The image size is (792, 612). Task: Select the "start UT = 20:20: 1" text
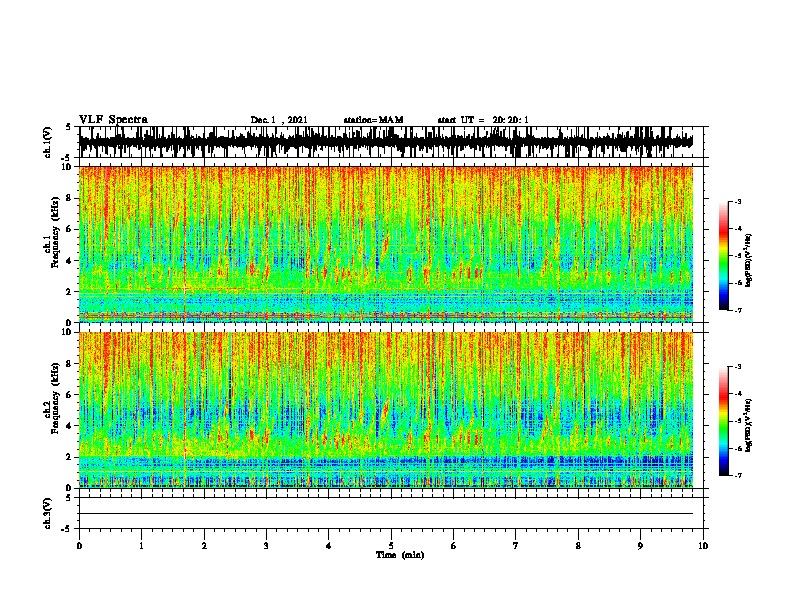(x=483, y=120)
